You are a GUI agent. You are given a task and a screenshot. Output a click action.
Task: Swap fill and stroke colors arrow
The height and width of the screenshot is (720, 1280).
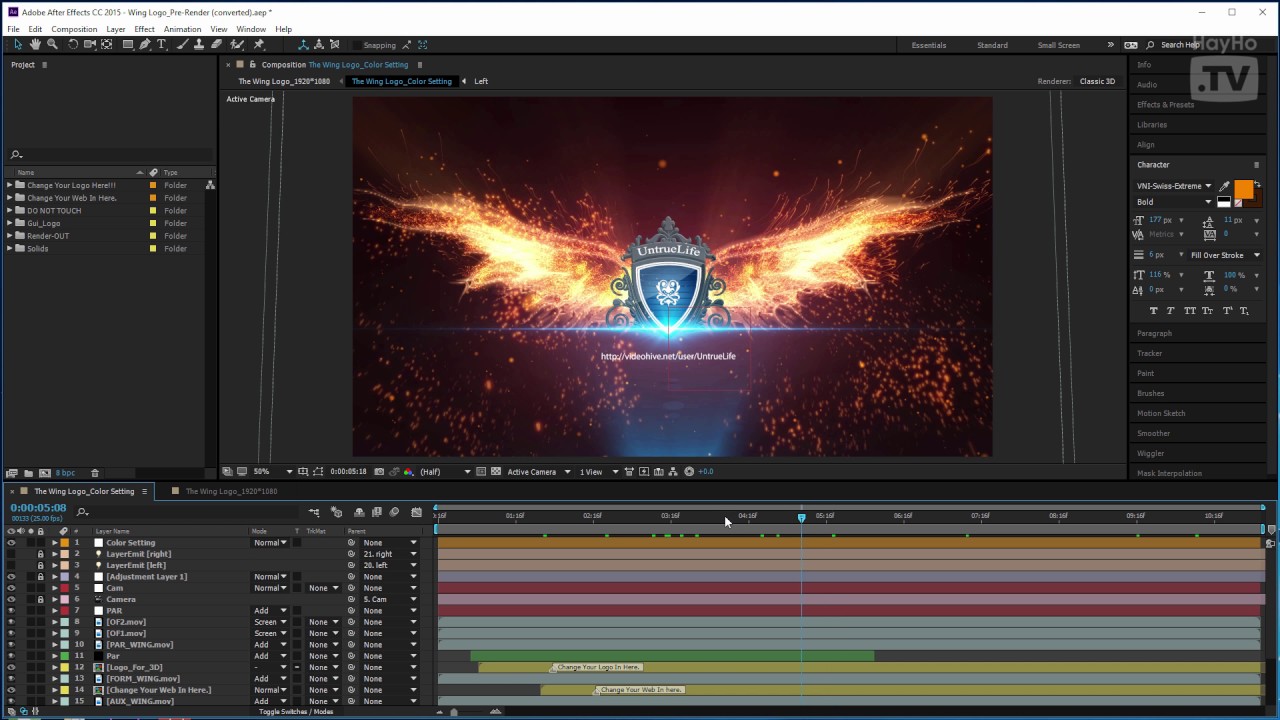[x=1257, y=185]
